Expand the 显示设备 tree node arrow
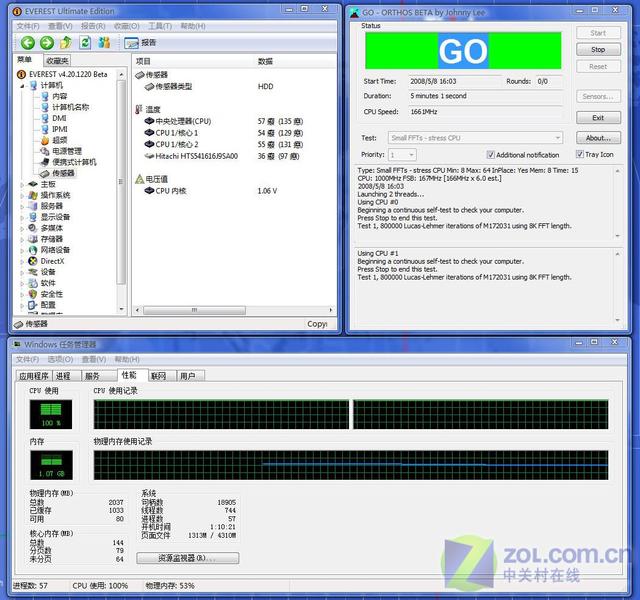The height and width of the screenshot is (600, 640). (22, 218)
